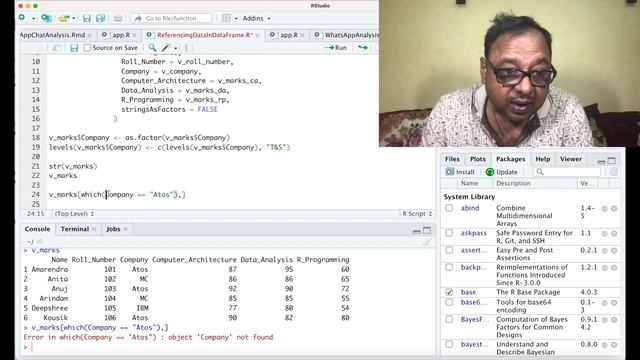Load the assertthat package checkbox
This screenshot has width=640, height=360.
[449, 250]
